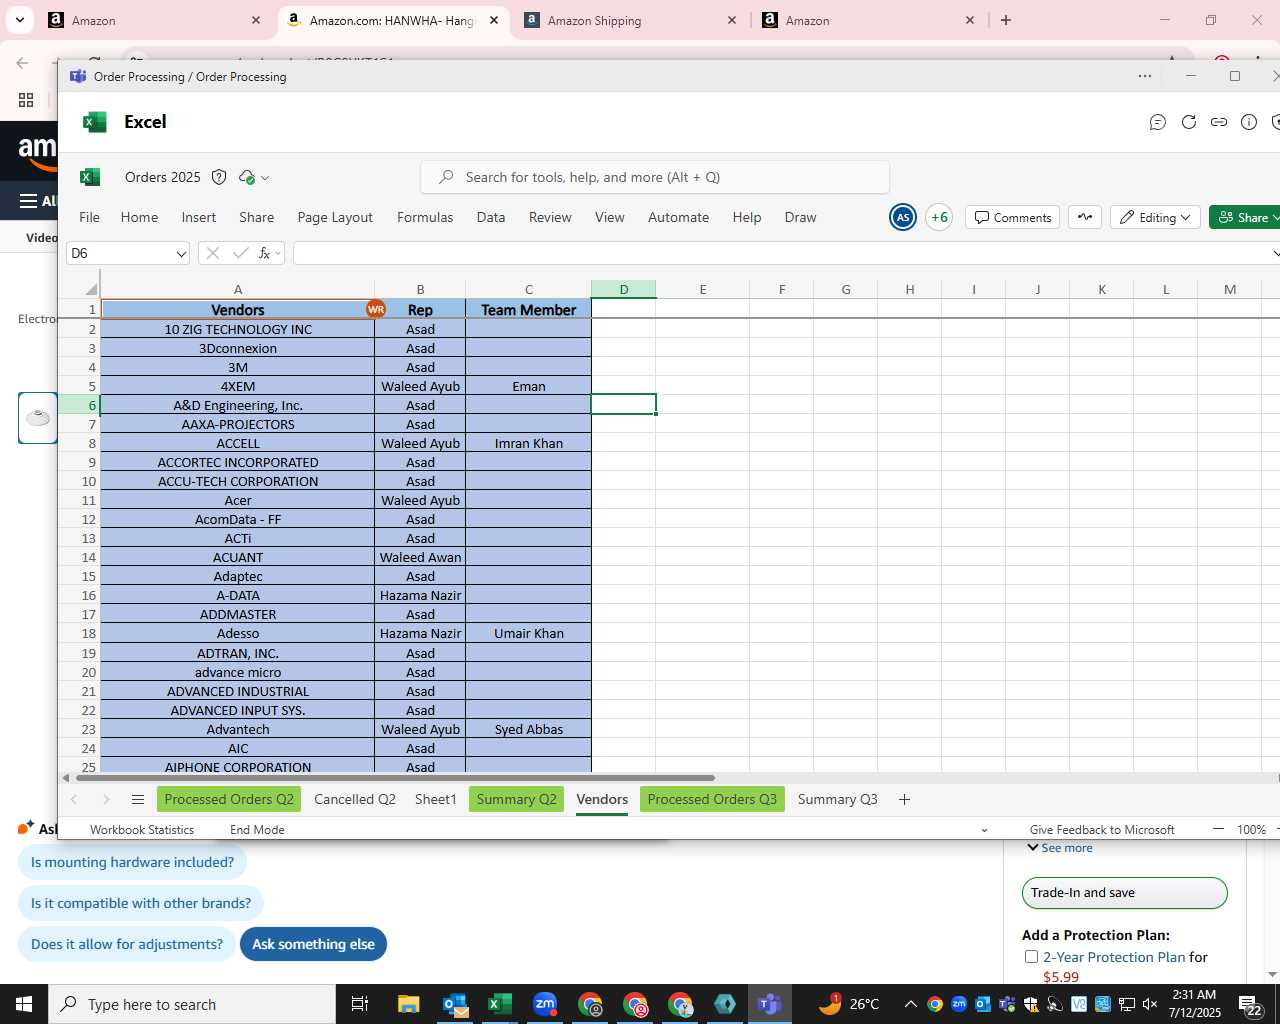Click the confirm formula checkmark icon
Viewport: 1280px width, 1024px height.
click(x=240, y=253)
